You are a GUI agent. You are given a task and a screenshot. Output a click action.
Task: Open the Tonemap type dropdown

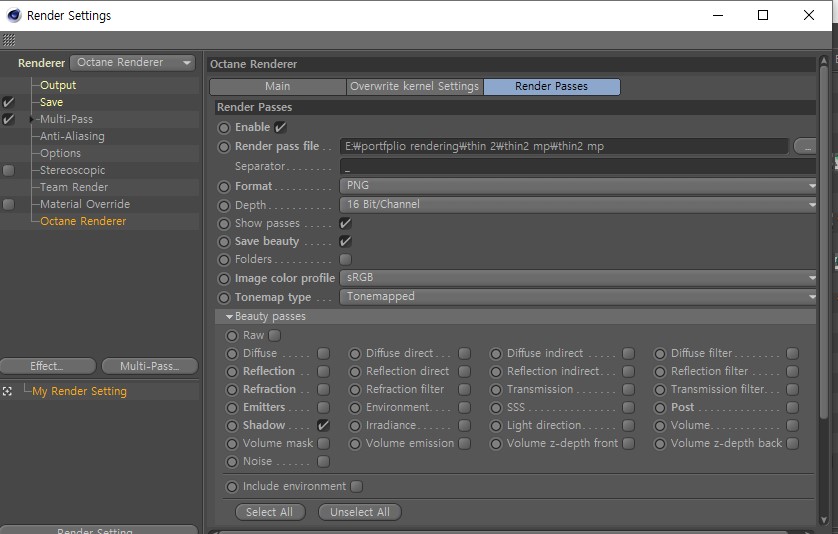578,296
